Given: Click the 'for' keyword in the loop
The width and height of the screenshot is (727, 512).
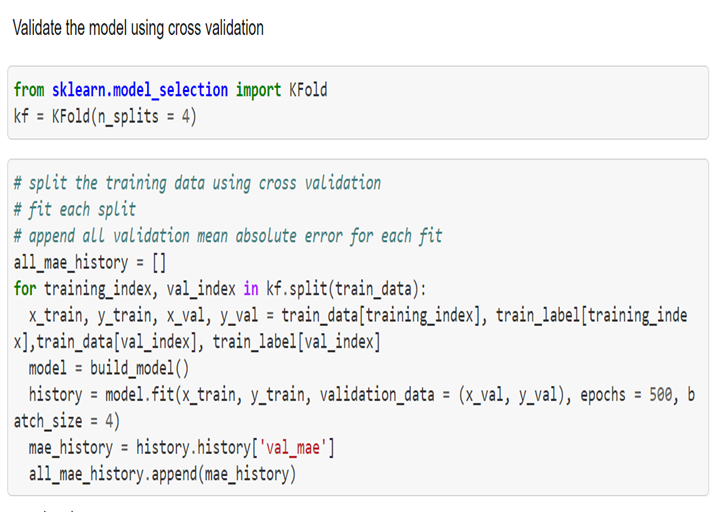Looking at the screenshot, I should pos(25,289).
